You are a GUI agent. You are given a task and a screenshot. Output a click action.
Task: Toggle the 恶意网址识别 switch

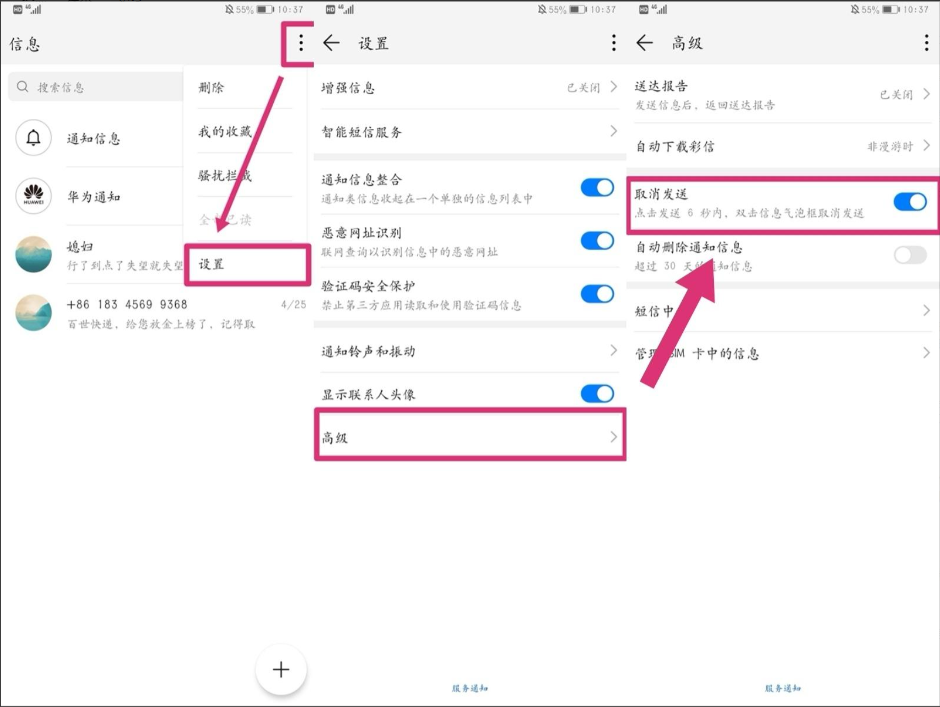pos(597,240)
